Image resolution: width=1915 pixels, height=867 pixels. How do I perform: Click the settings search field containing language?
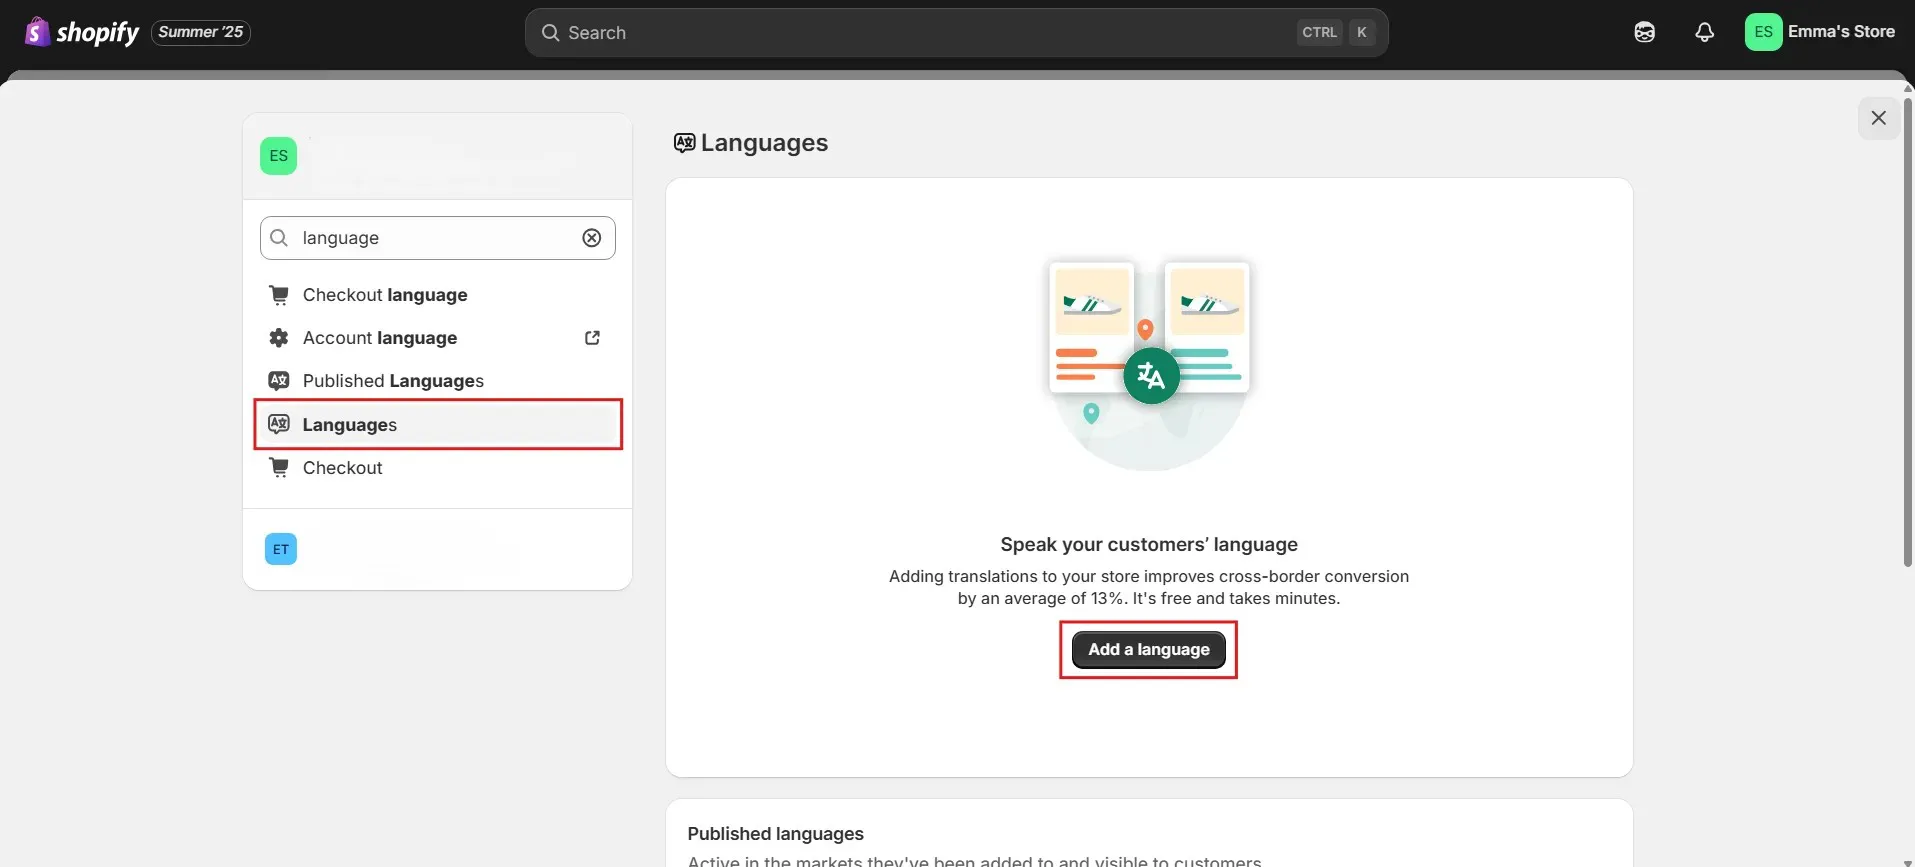pyautogui.click(x=438, y=238)
